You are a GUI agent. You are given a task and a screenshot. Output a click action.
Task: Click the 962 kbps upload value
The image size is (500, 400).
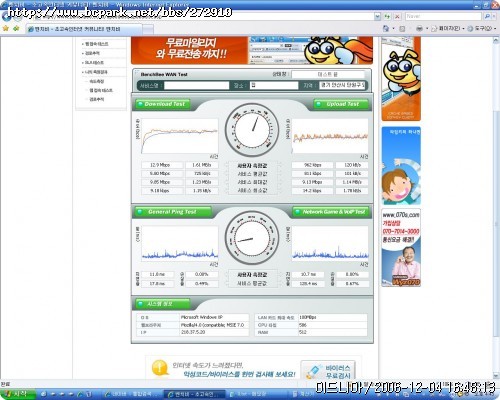312,165
